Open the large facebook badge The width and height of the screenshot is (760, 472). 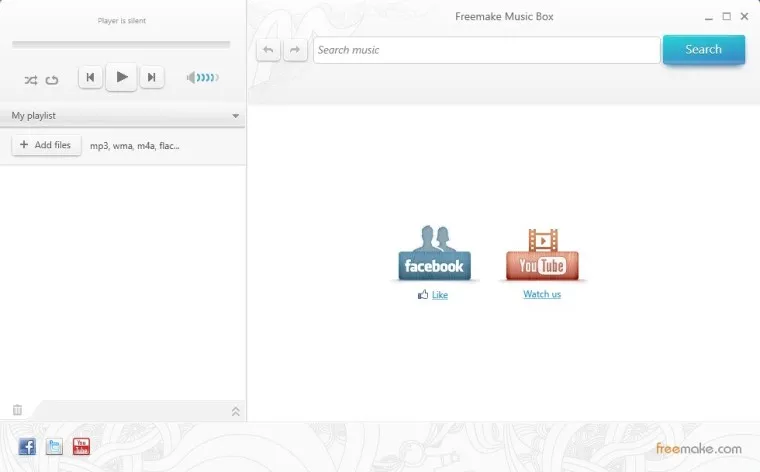[x=434, y=253]
